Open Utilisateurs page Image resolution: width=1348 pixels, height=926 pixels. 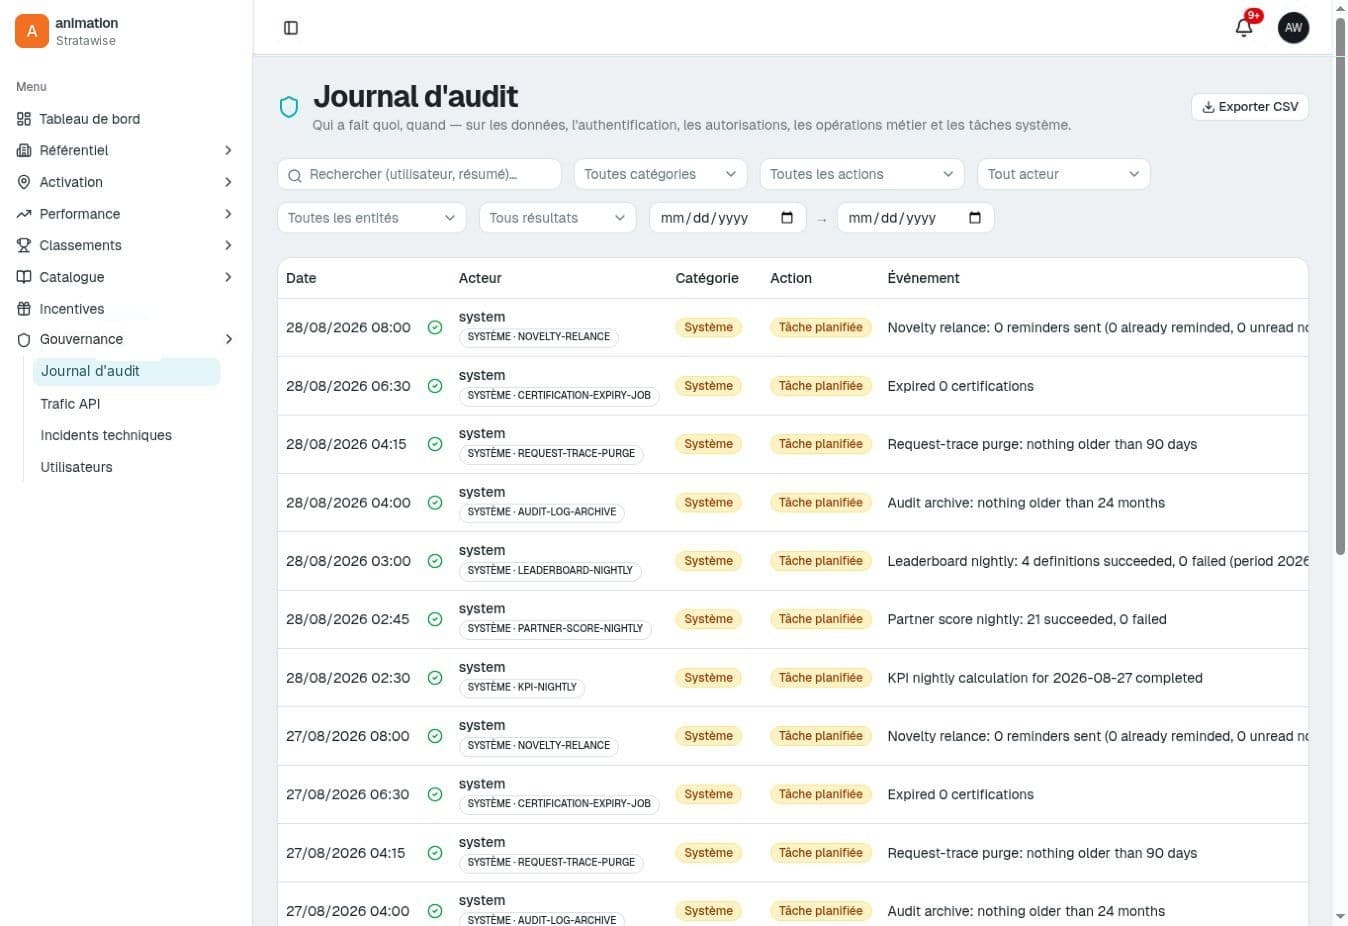[76, 467]
